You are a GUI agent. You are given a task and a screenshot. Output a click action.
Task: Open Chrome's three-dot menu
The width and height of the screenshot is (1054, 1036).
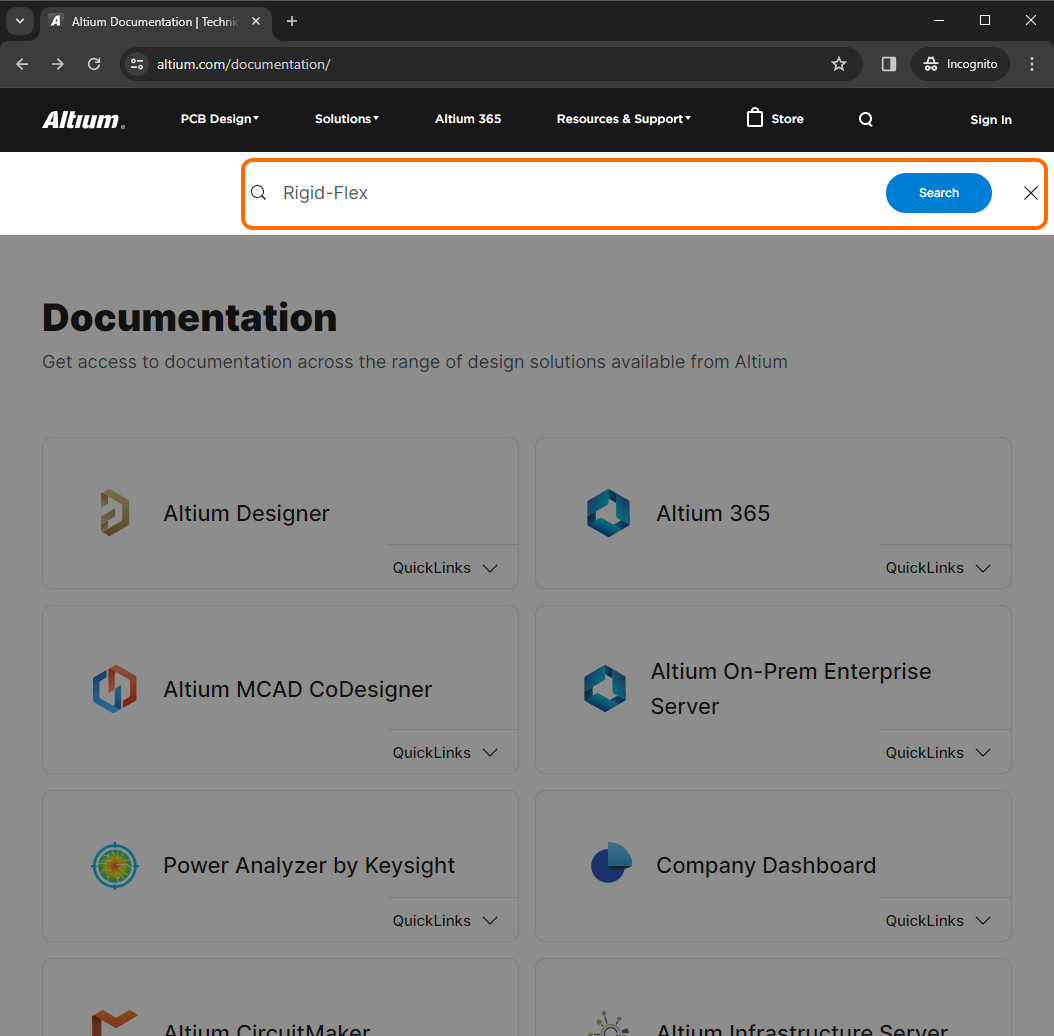tap(1032, 64)
